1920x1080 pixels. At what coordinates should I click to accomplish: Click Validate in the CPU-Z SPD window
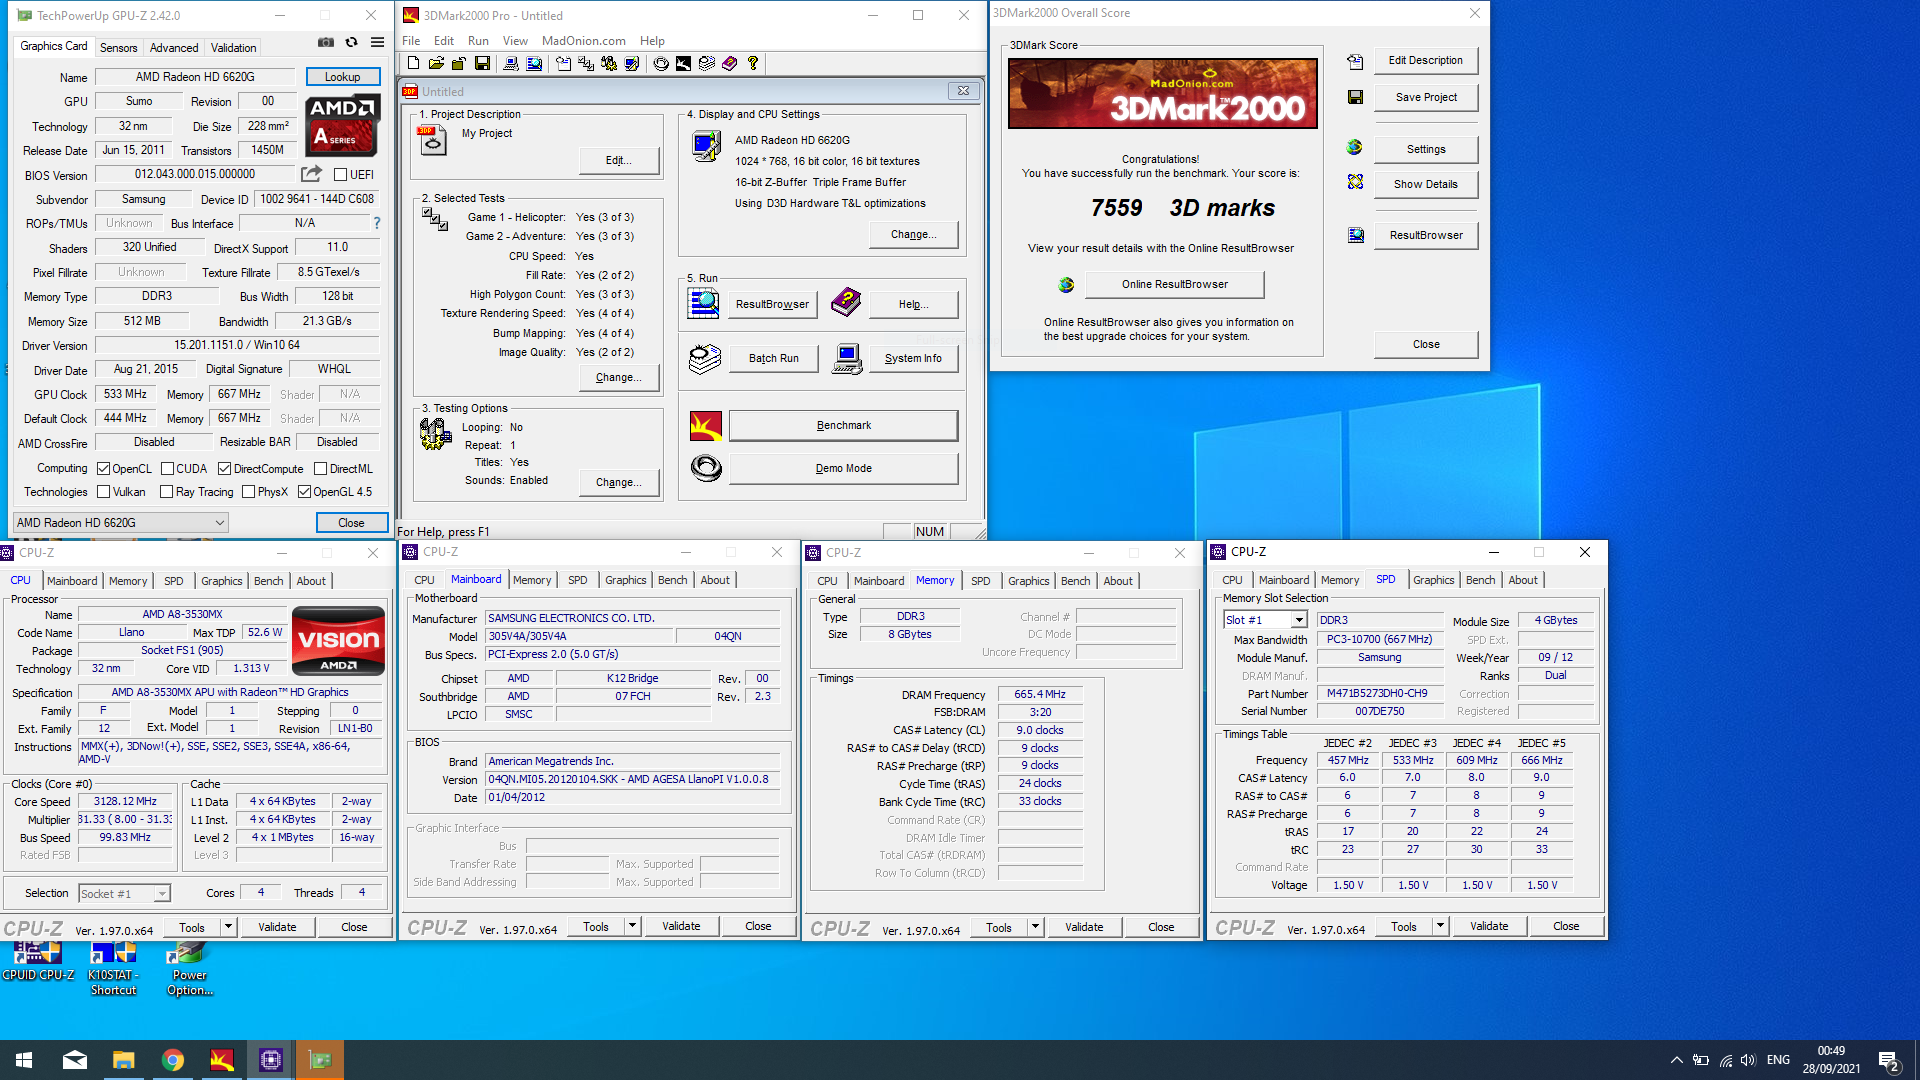[x=1488, y=926]
